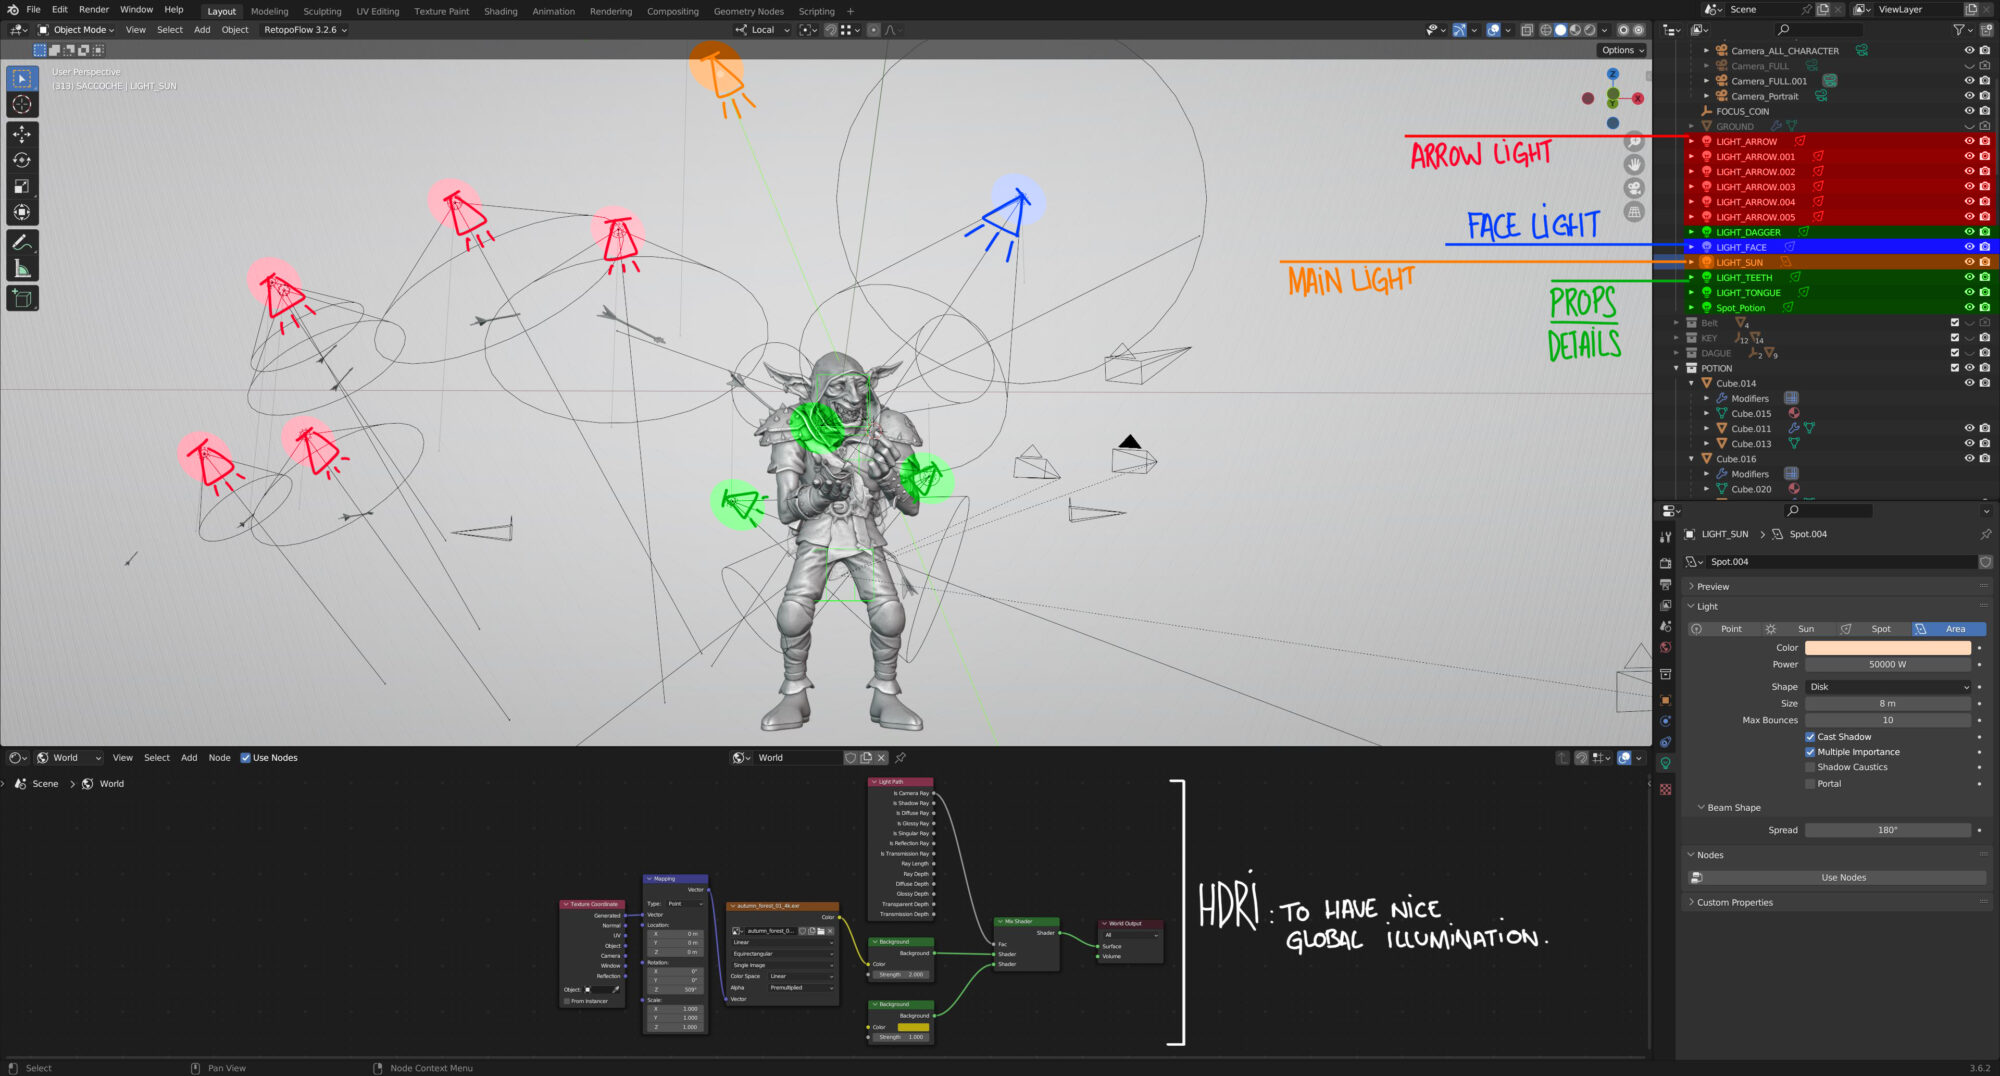Viewport: 2000px width, 1076px height.
Task: Click the pan view hand gizmo
Action: (1634, 164)
